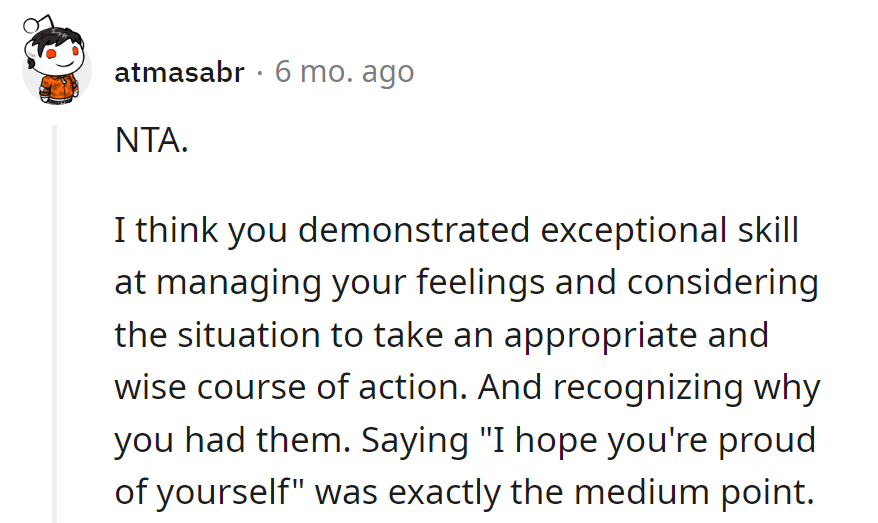
Task: Click the word "proud" in the quoted phrase
Action: tap(769, 439)
